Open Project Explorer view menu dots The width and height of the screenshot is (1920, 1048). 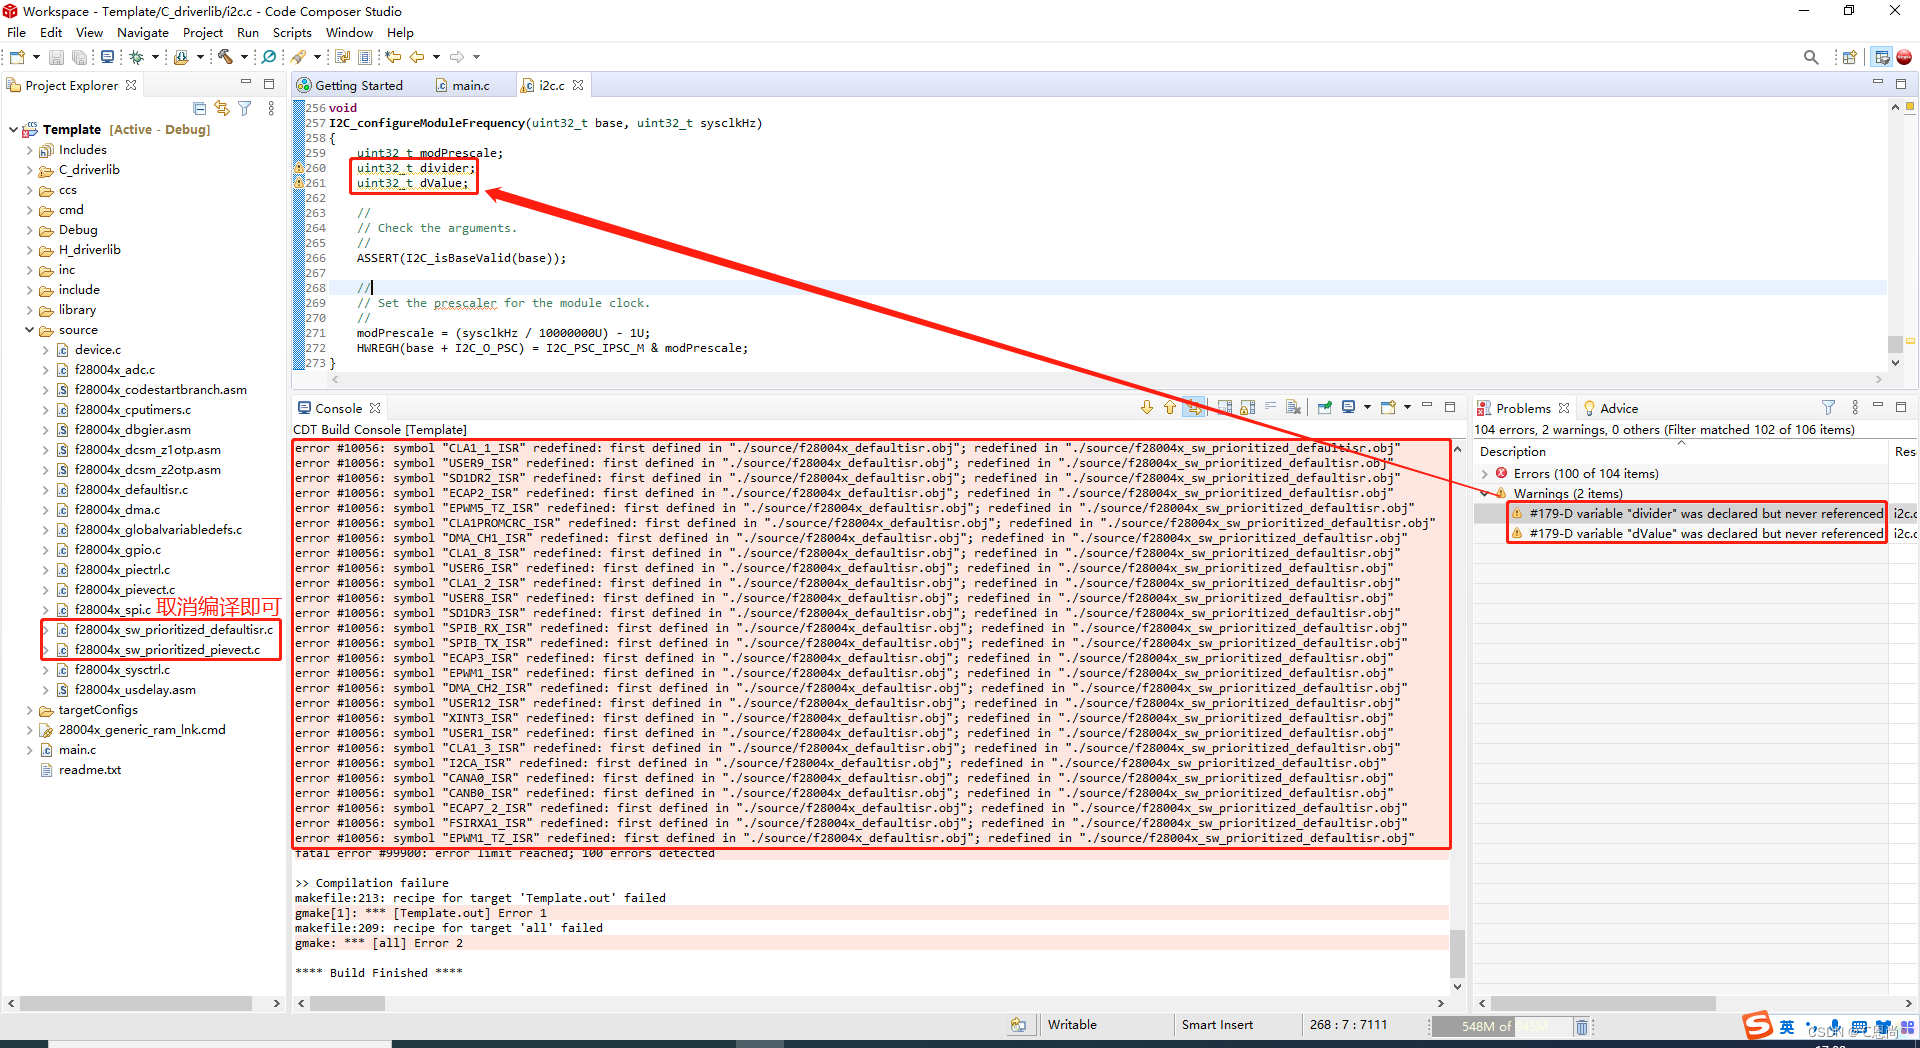[x=271, y=108]
